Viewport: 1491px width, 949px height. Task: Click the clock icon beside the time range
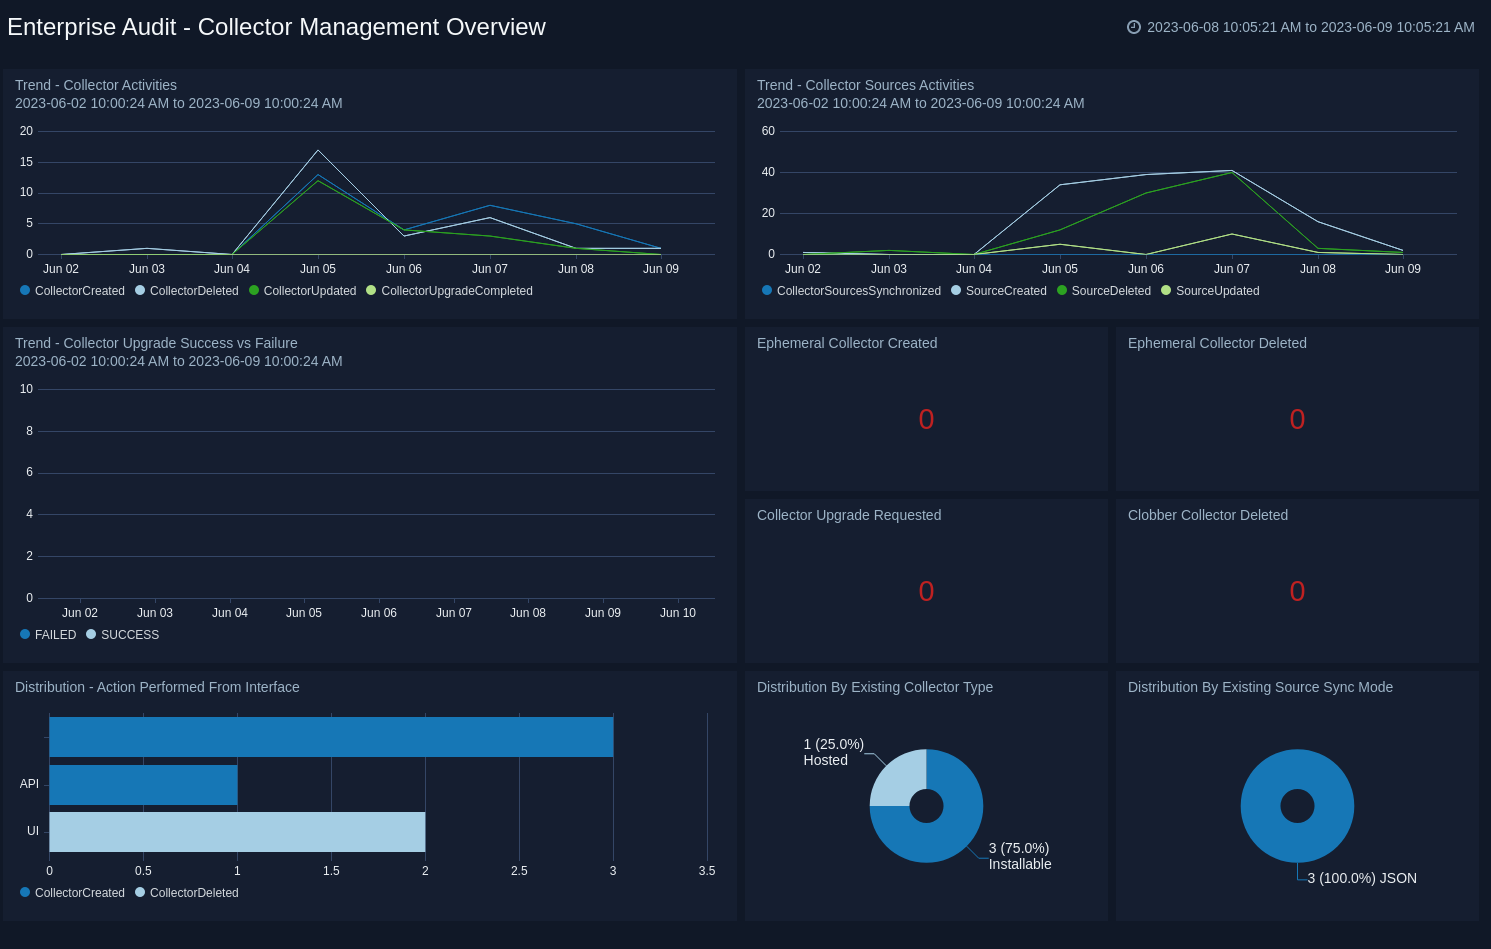point(1134,27)
